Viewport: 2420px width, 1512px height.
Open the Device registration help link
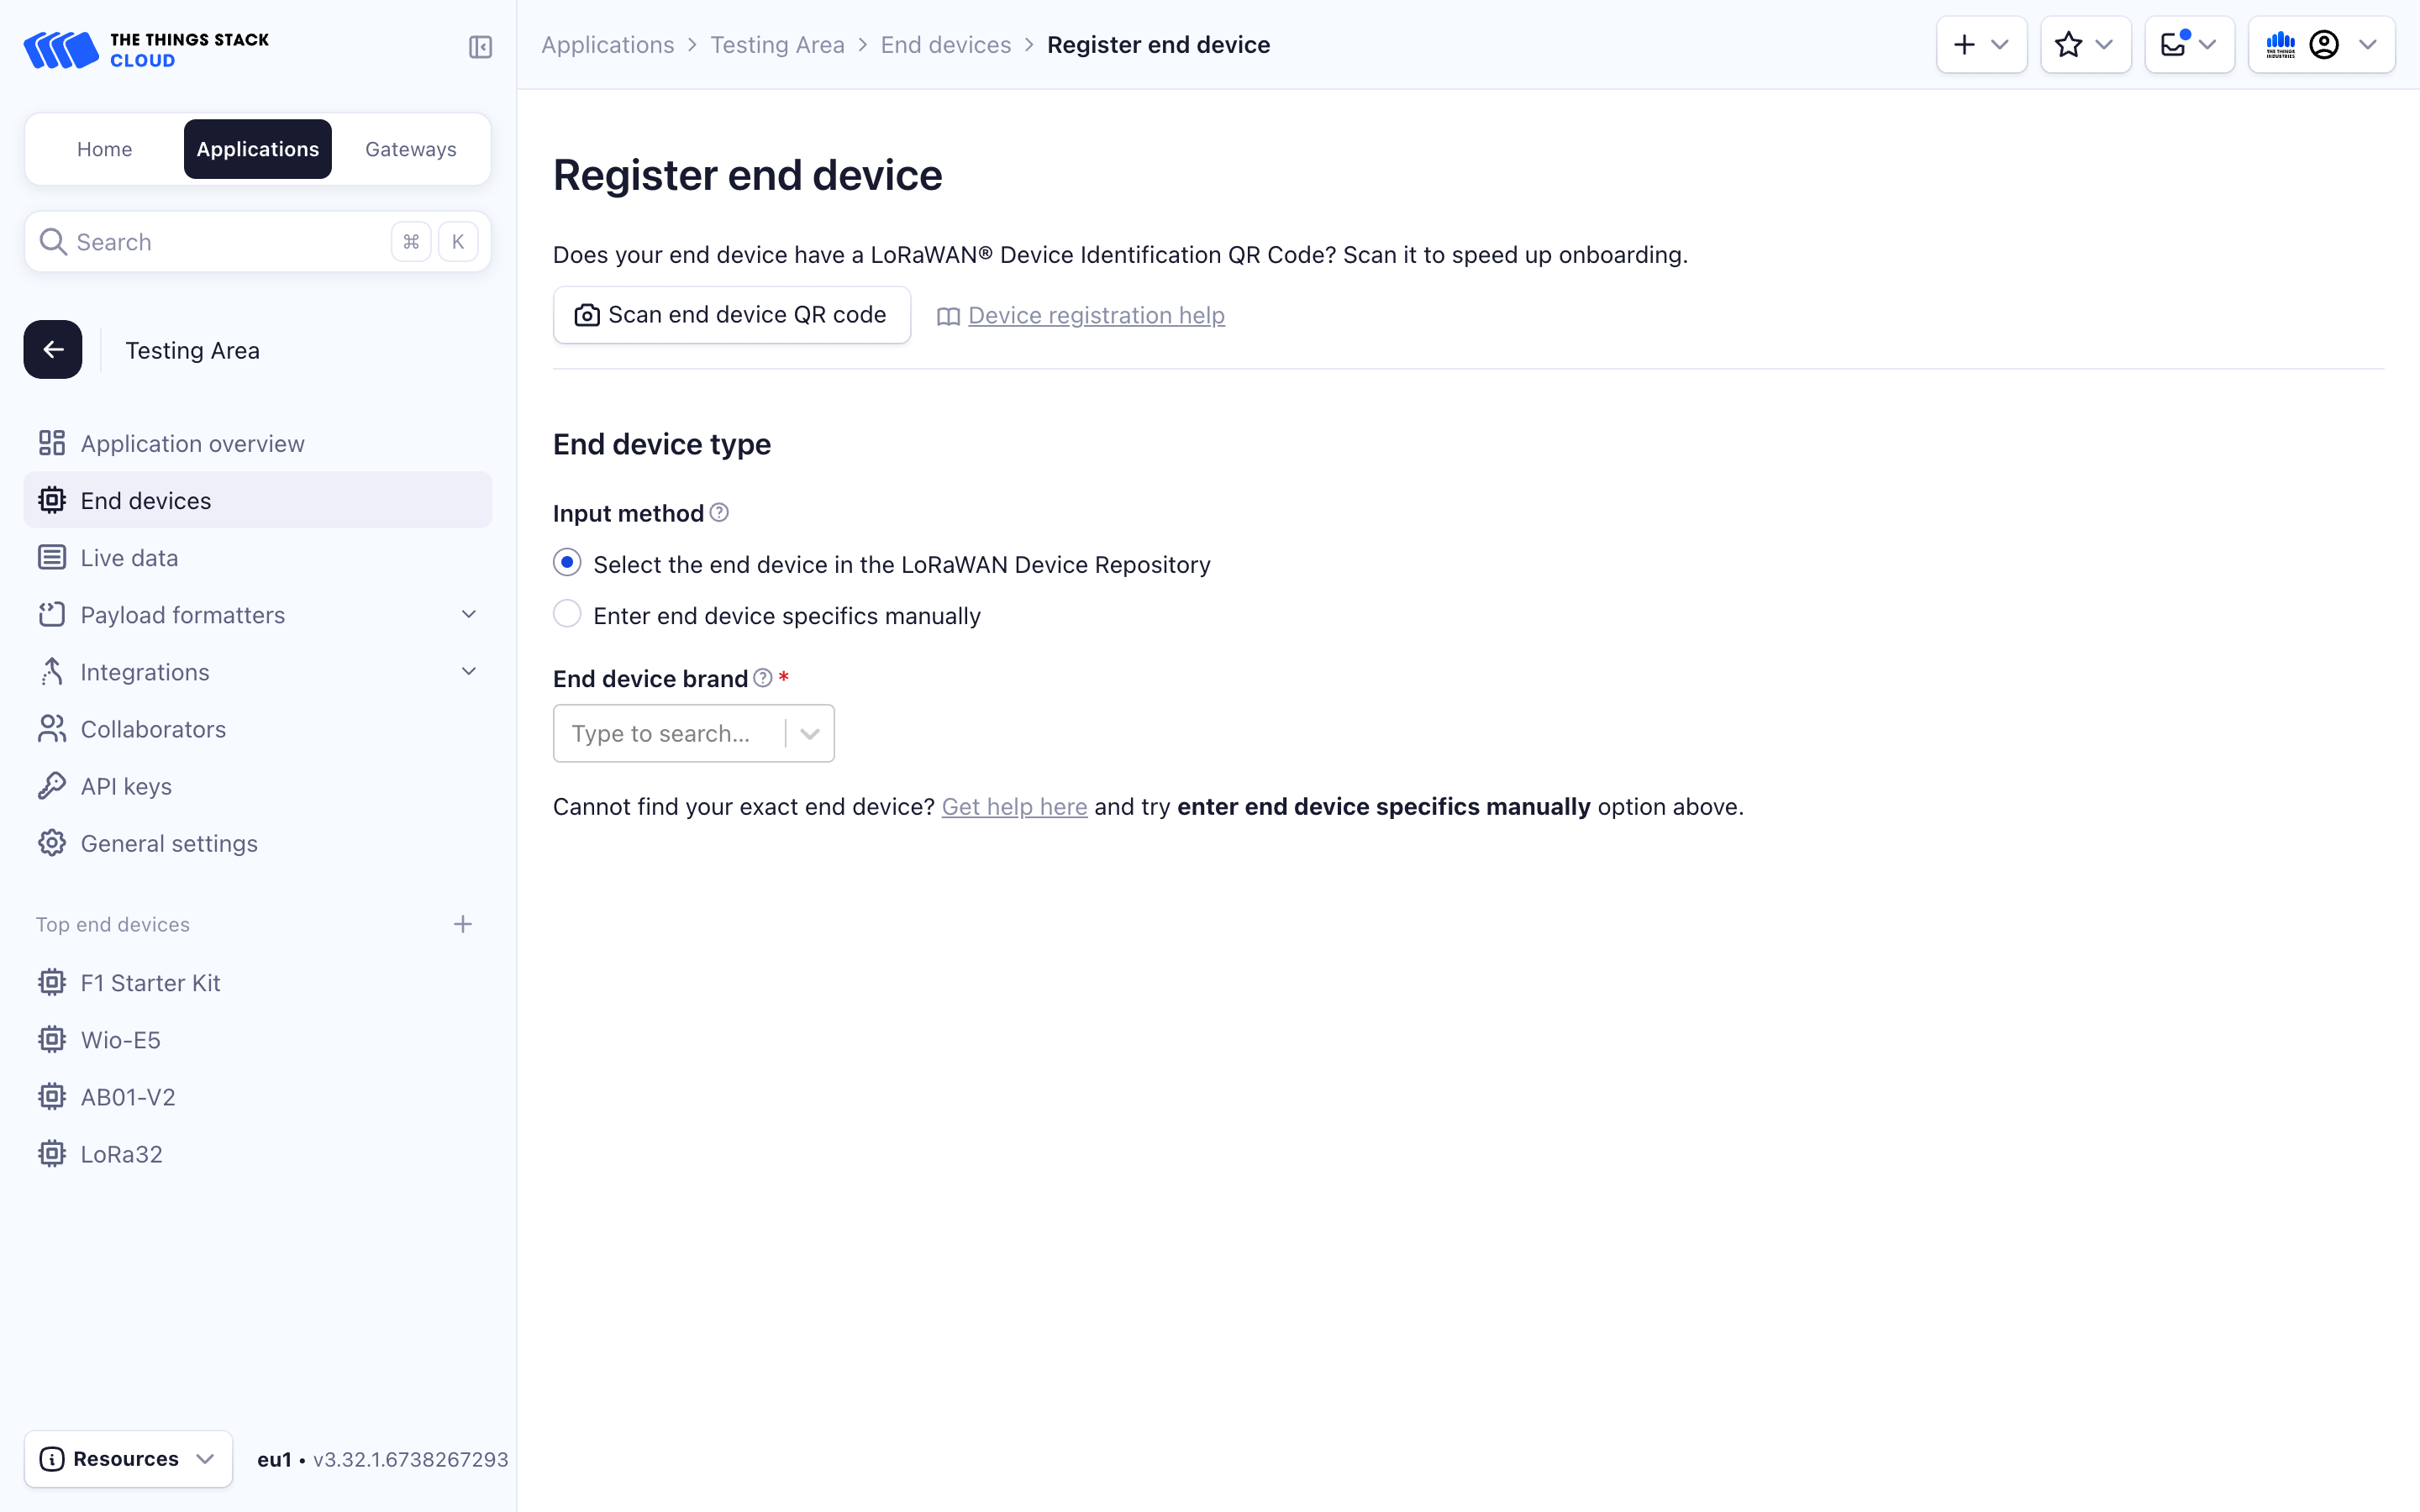(1095, 314)
